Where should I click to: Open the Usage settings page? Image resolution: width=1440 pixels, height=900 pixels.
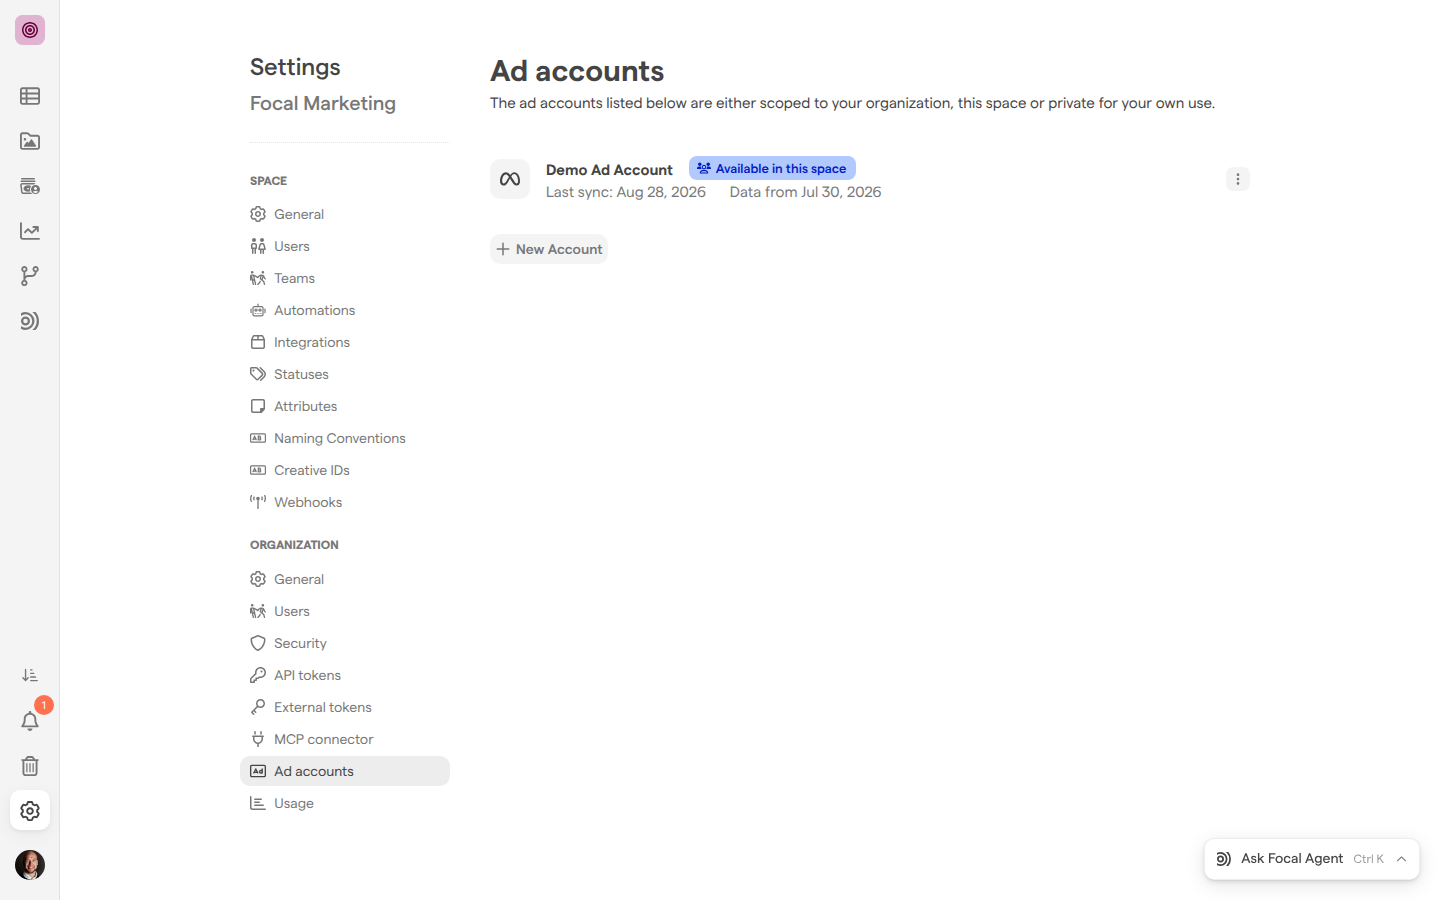(x=345, y=803)
